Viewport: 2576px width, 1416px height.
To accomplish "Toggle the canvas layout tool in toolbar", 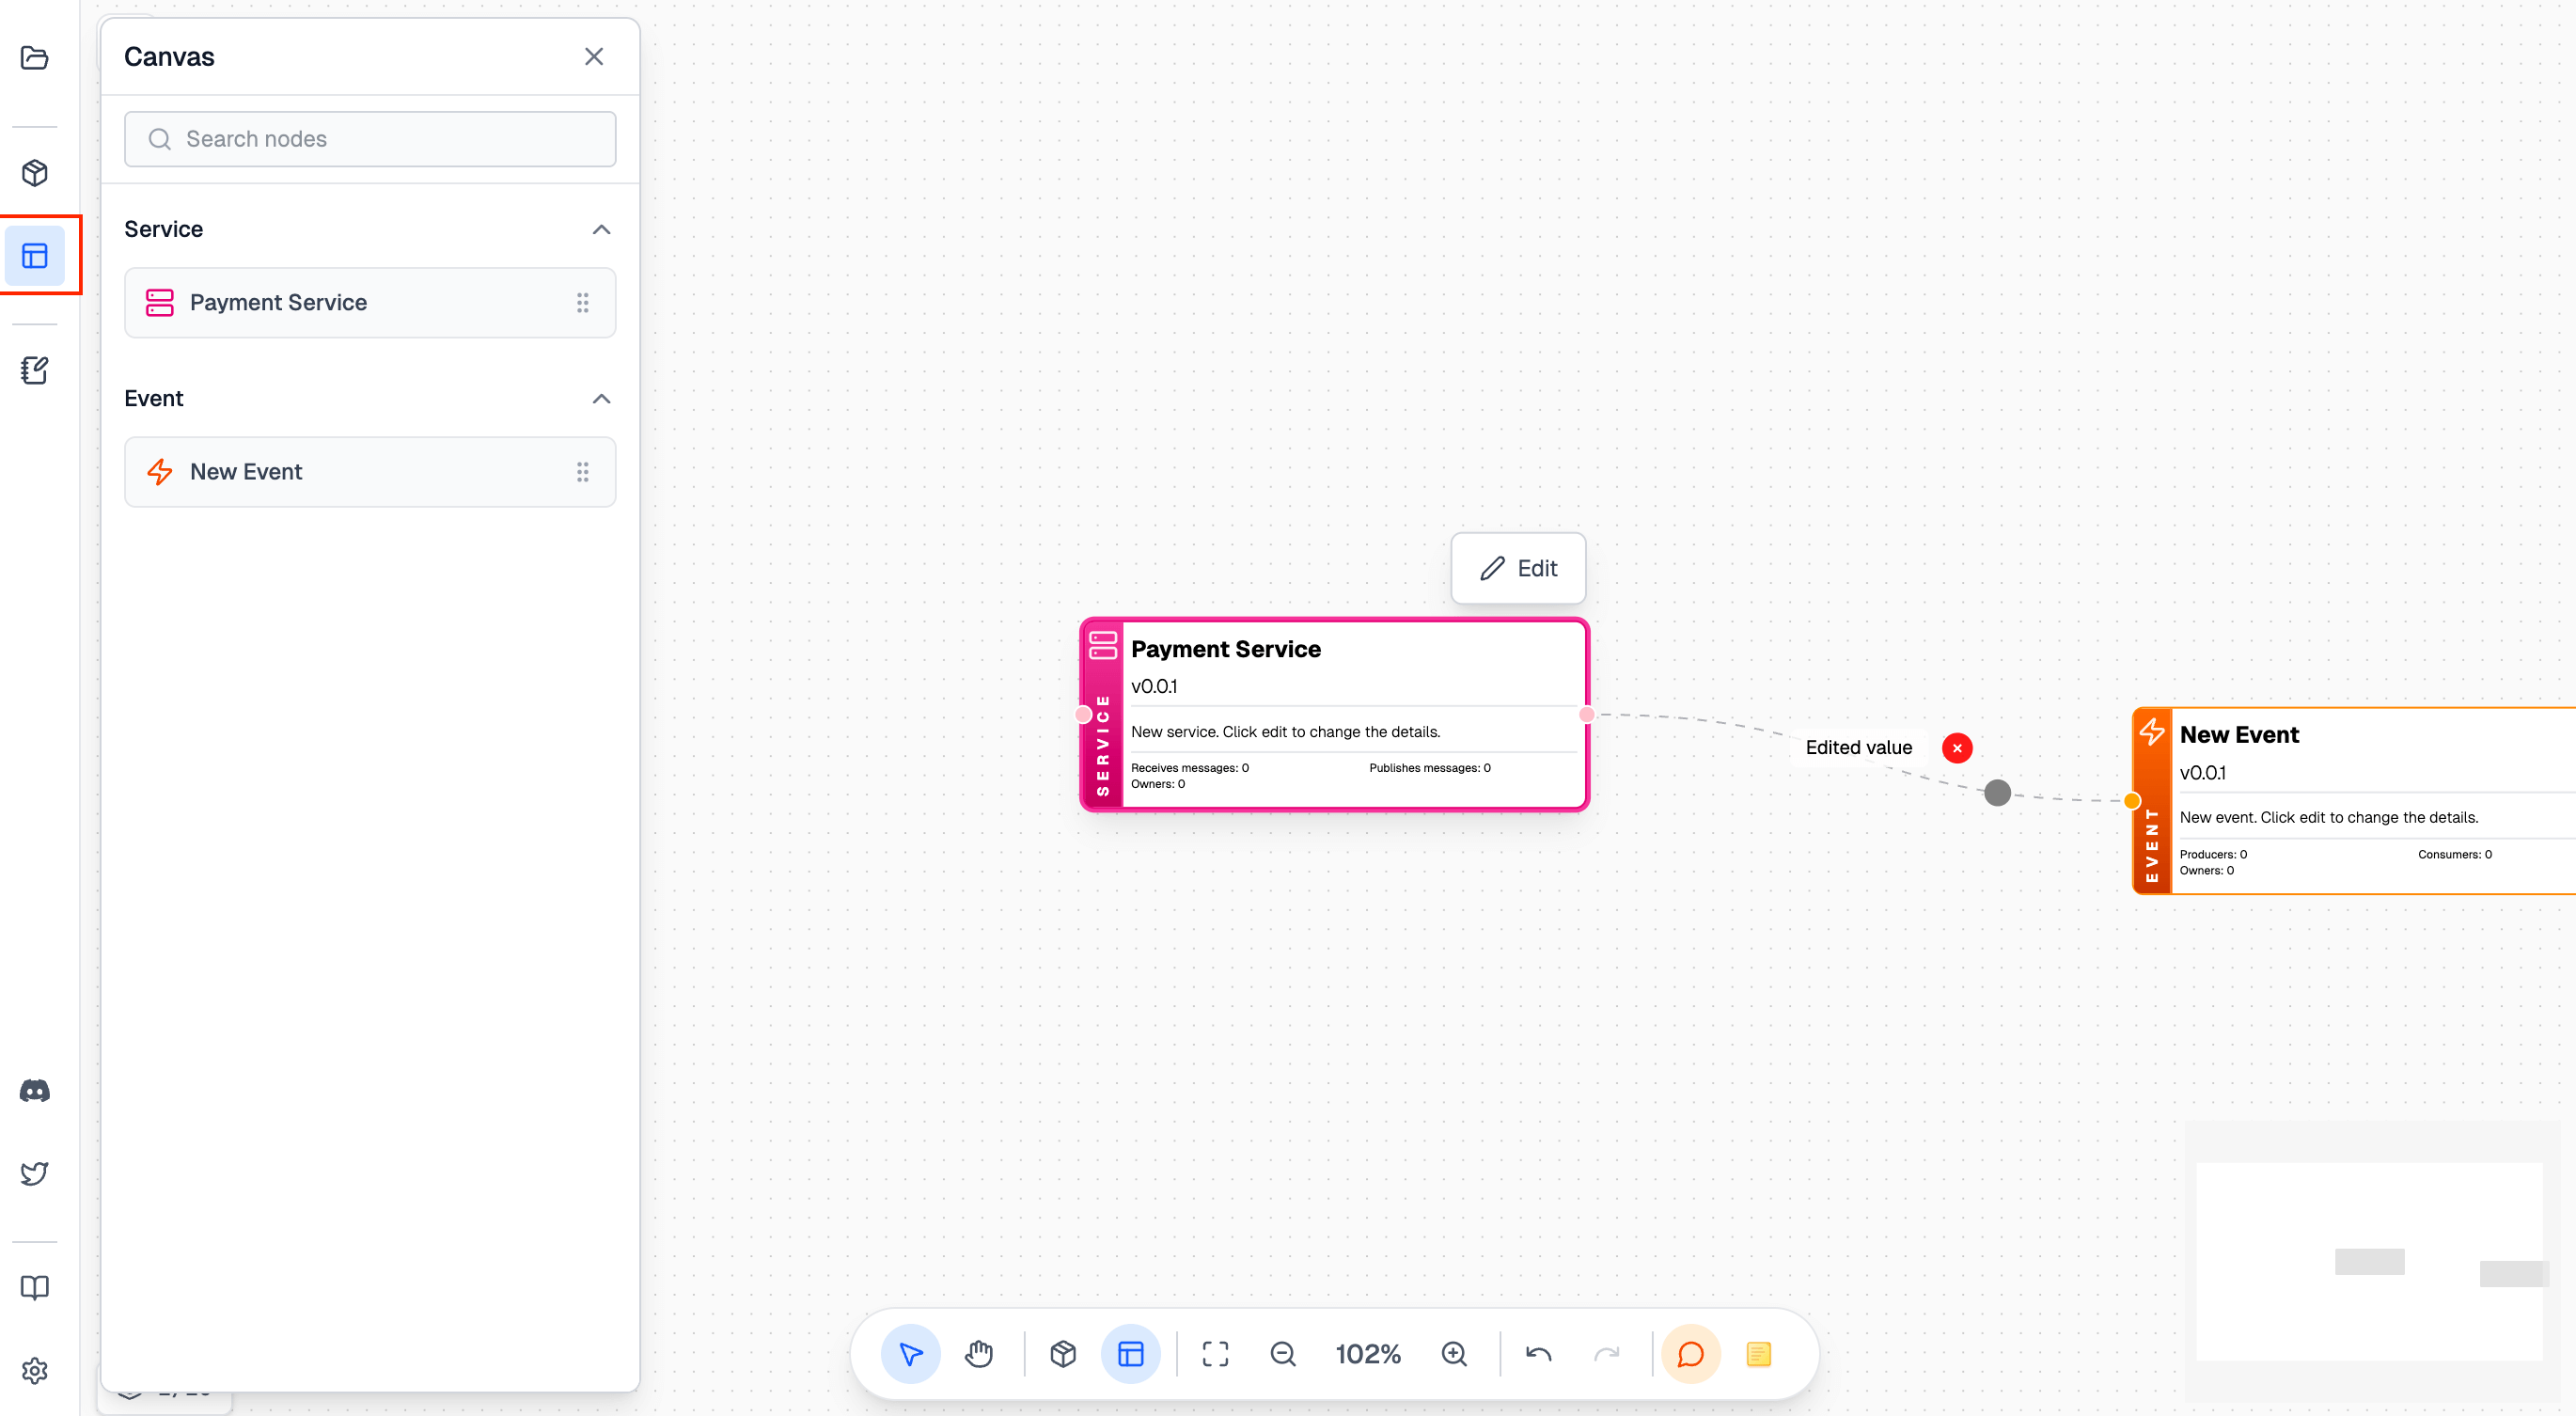I will point(1131,1354).
